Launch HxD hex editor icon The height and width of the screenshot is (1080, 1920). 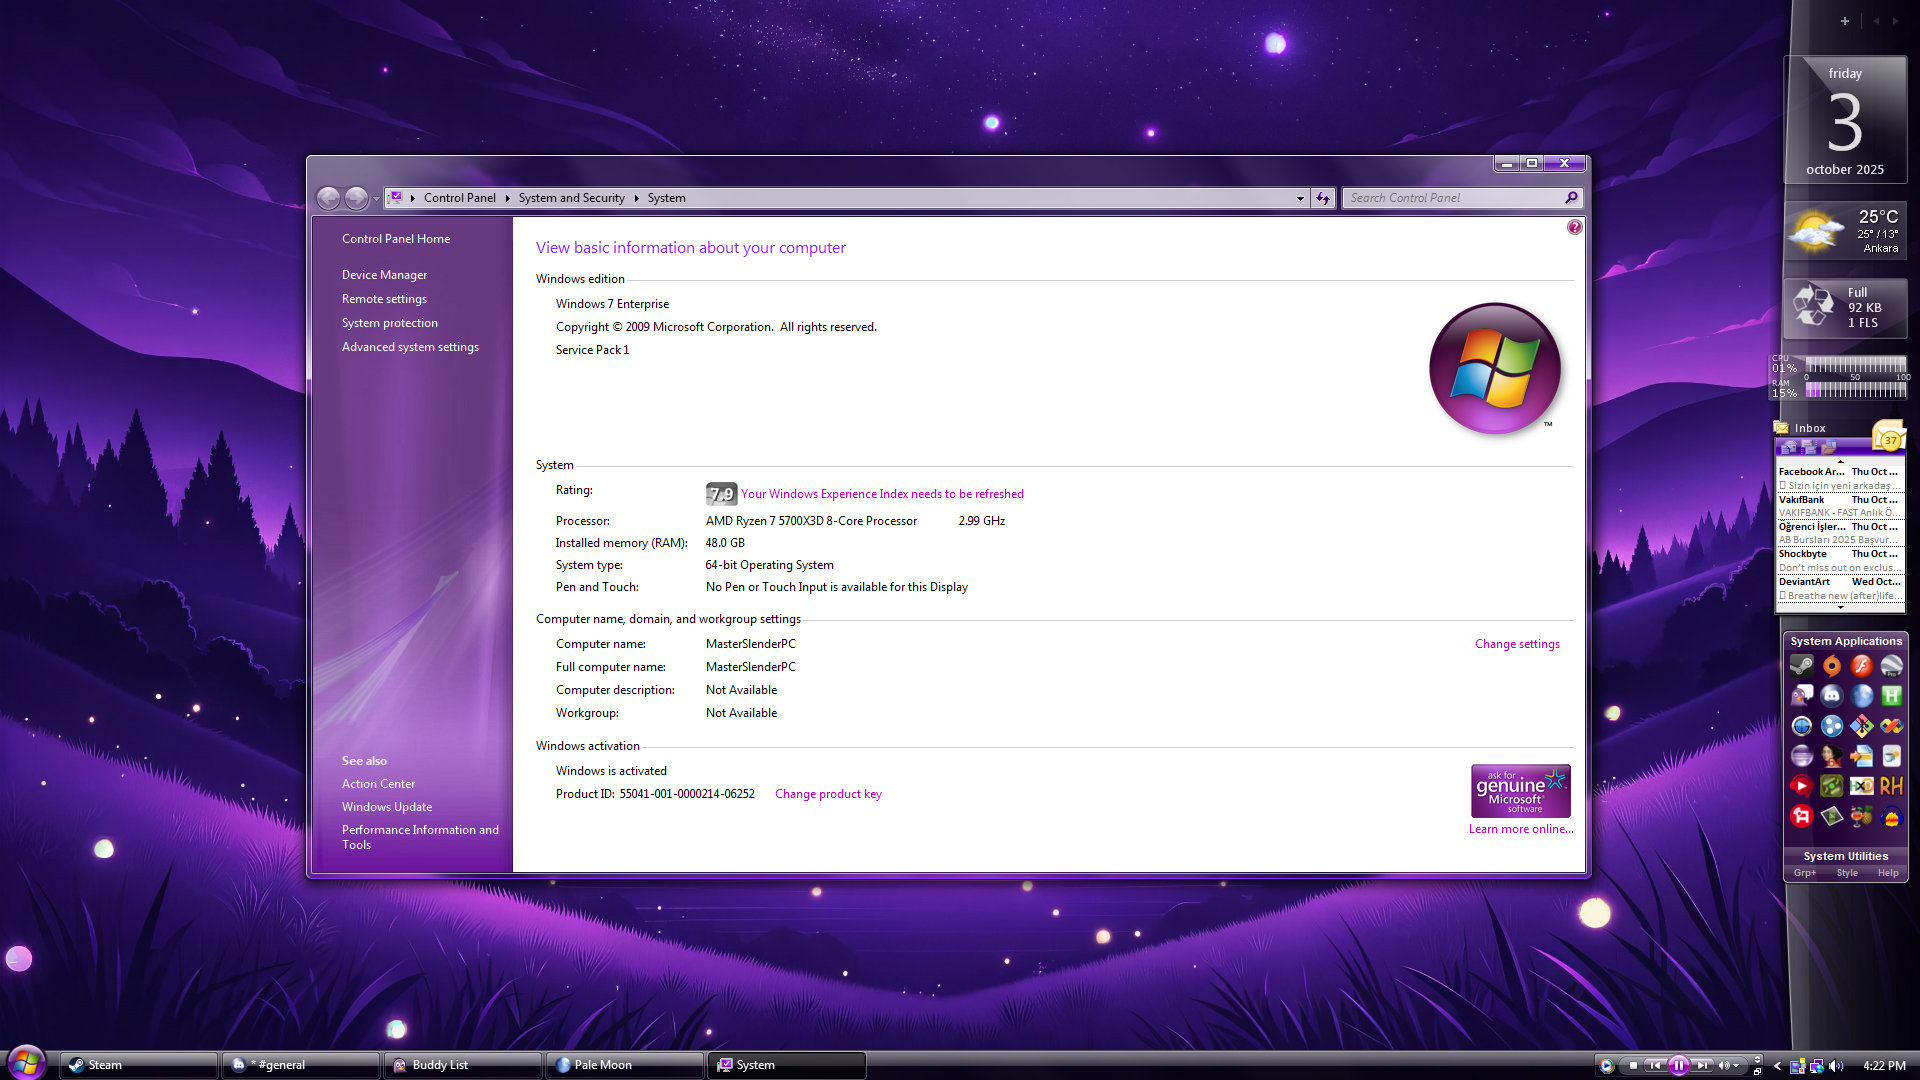point(1861,786)
